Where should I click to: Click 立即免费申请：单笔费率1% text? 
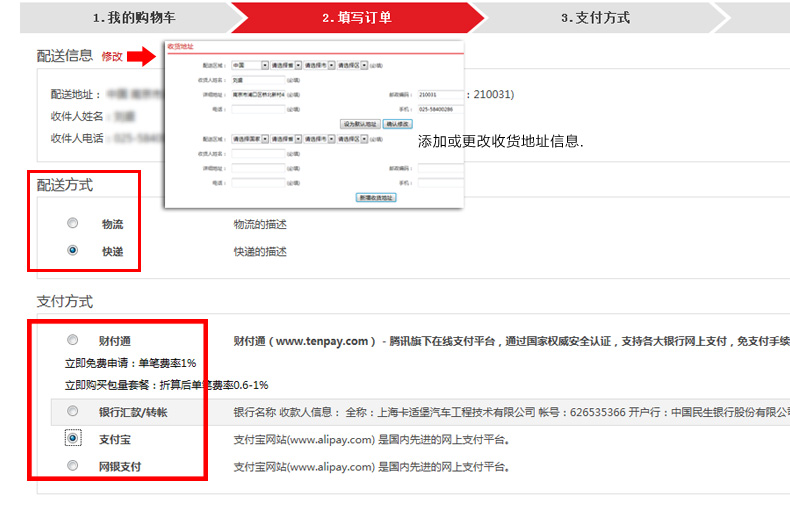click(130, 363)
